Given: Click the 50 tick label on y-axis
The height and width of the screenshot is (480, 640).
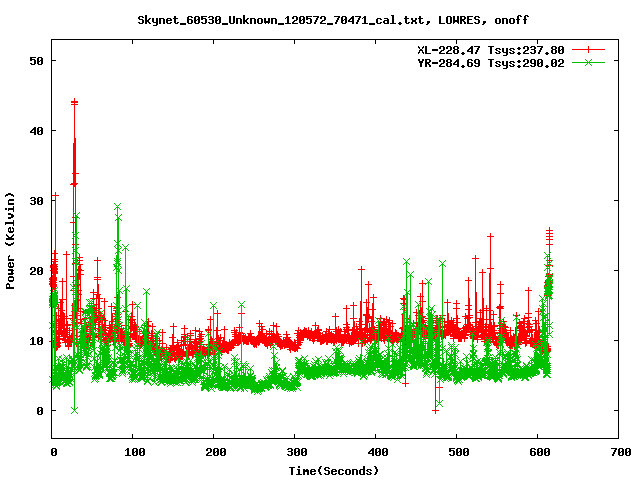Looking at the screenshot, I should point(38,61).
